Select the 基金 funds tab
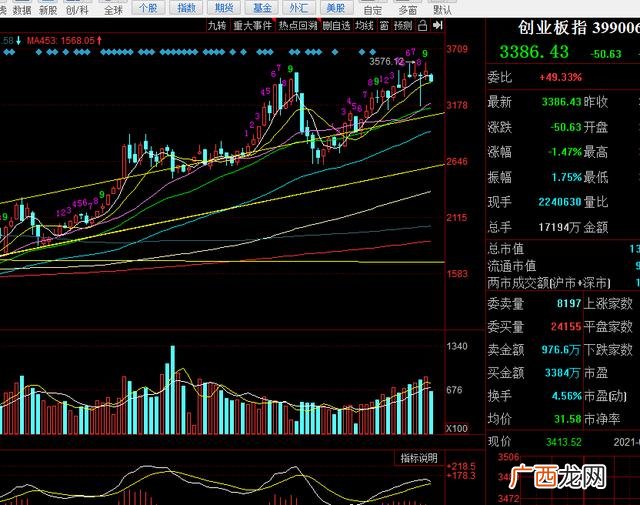Image resolution: width=640 pixels, height=505 pixels. (262, 7)
